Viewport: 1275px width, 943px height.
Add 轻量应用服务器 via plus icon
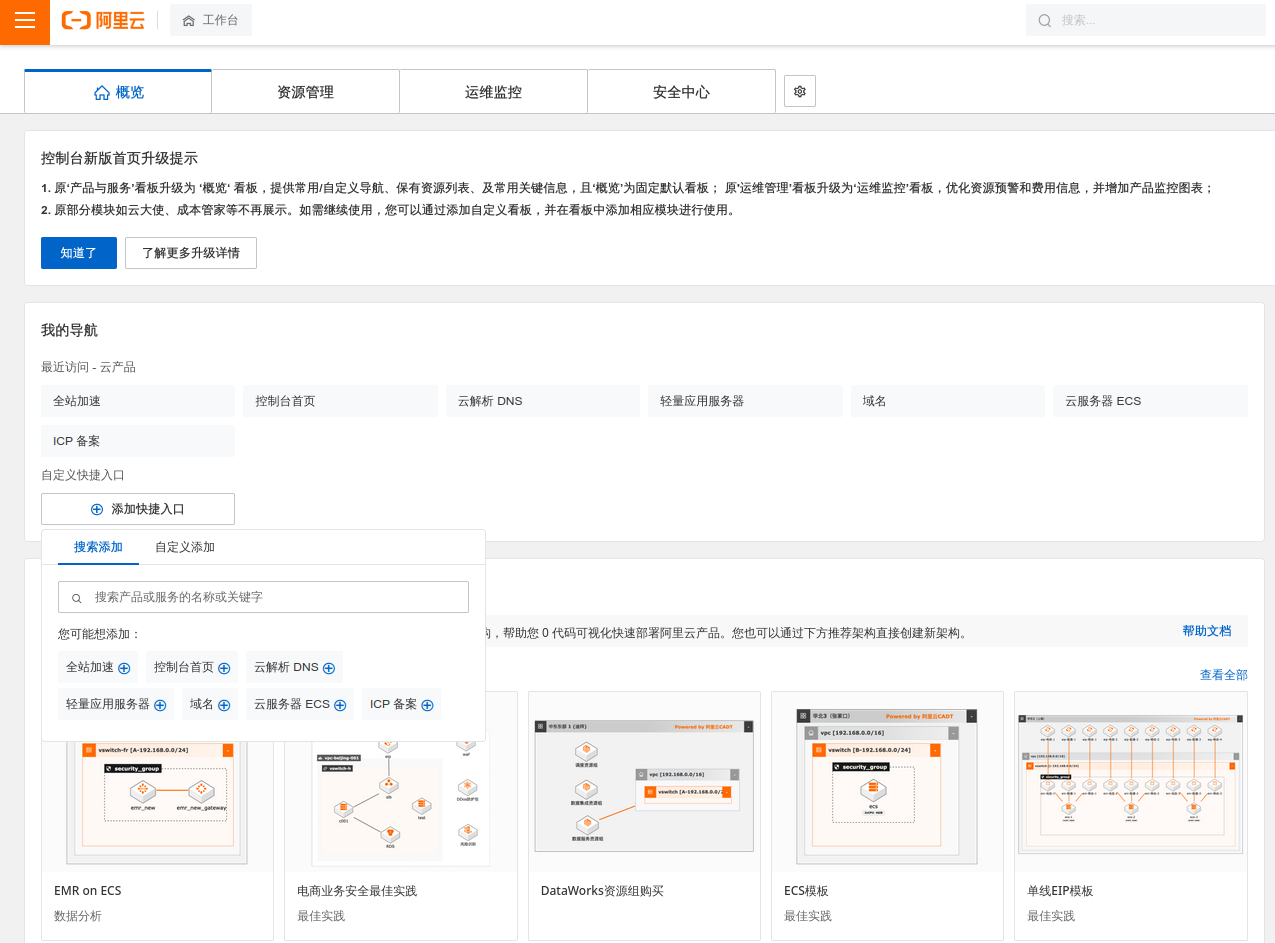(x=160, y=705)
